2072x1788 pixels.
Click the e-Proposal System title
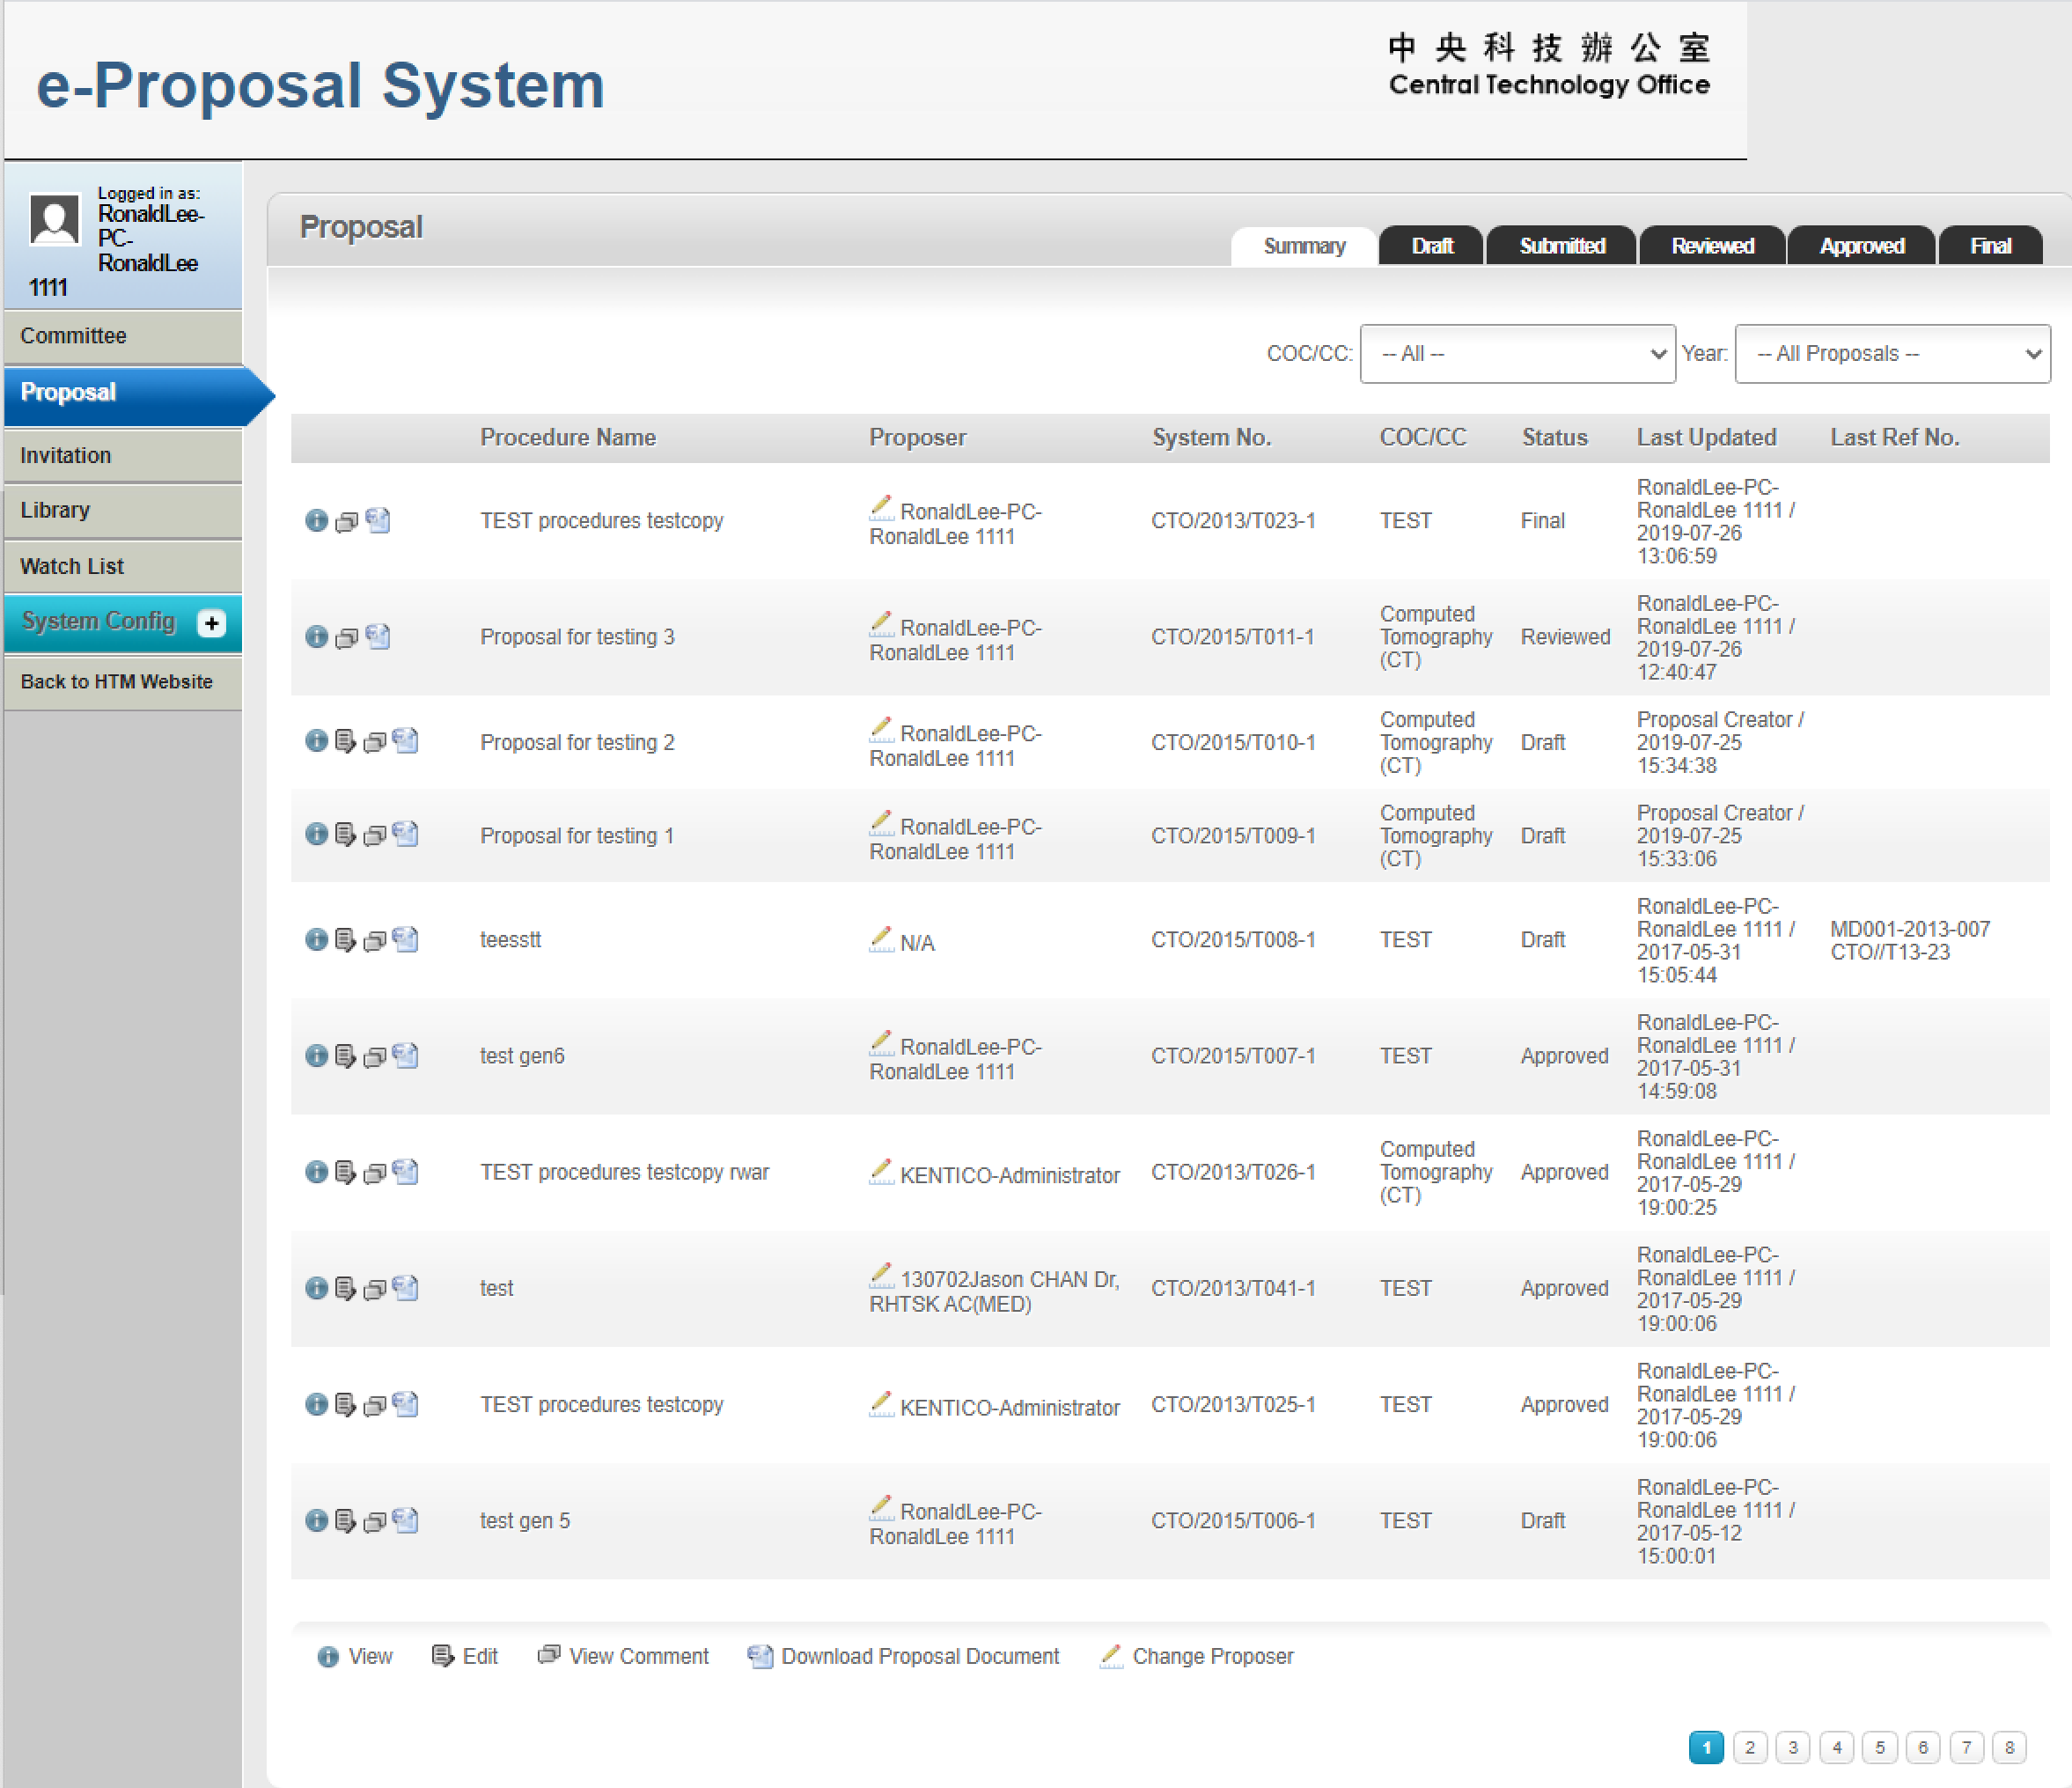[320, 85]
